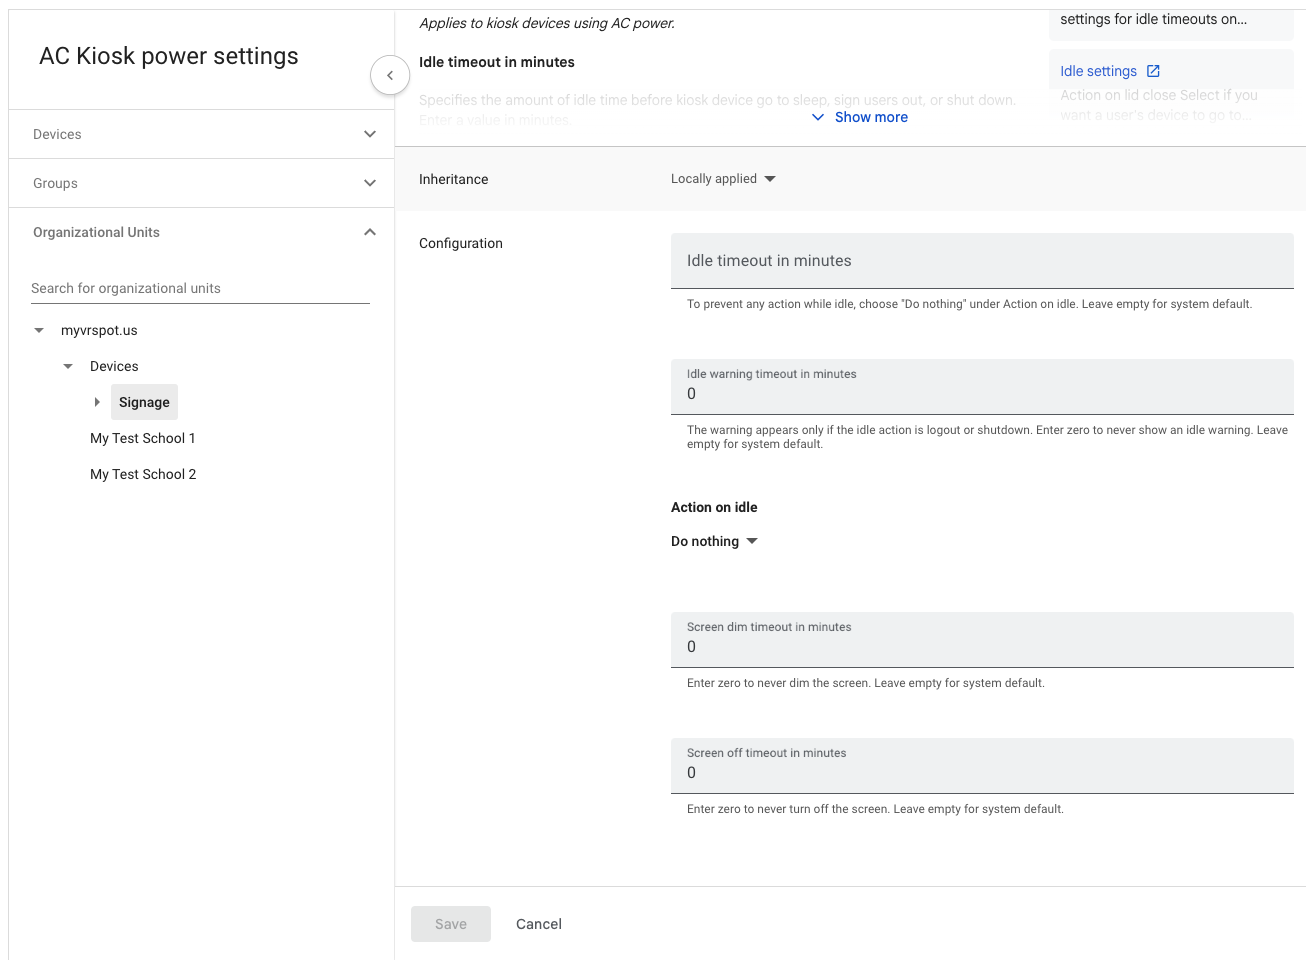This screenshot has width=1306, height=960.
Task: Expand the Signage unit arrow
Action: (x=97, y=402)
